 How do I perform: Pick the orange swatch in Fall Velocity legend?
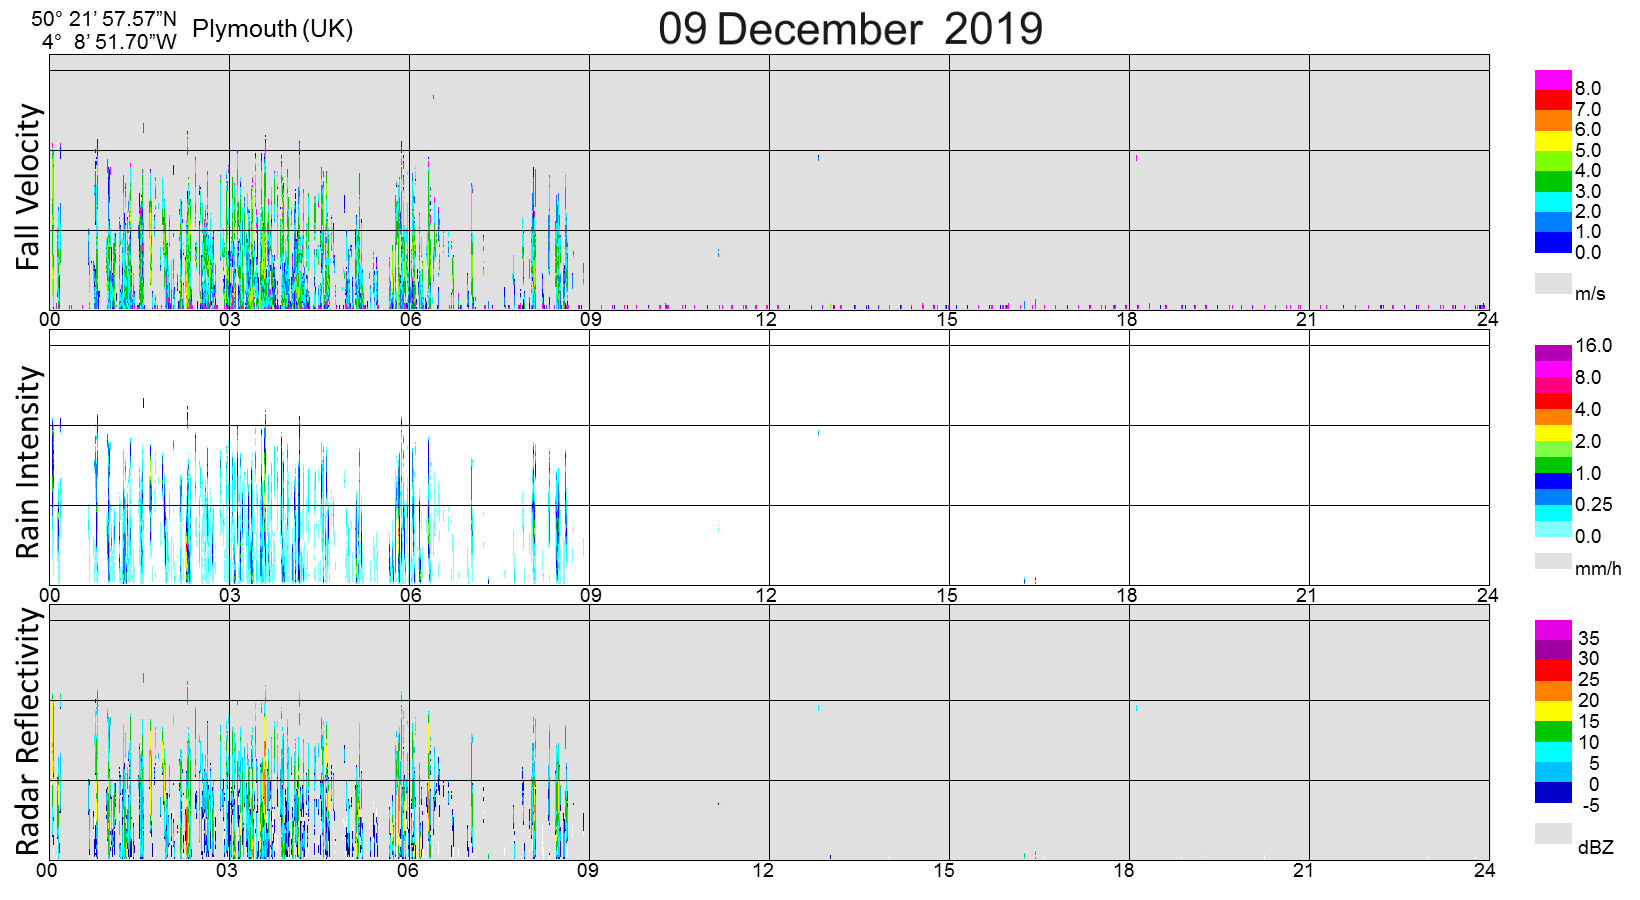[1553, 121]
